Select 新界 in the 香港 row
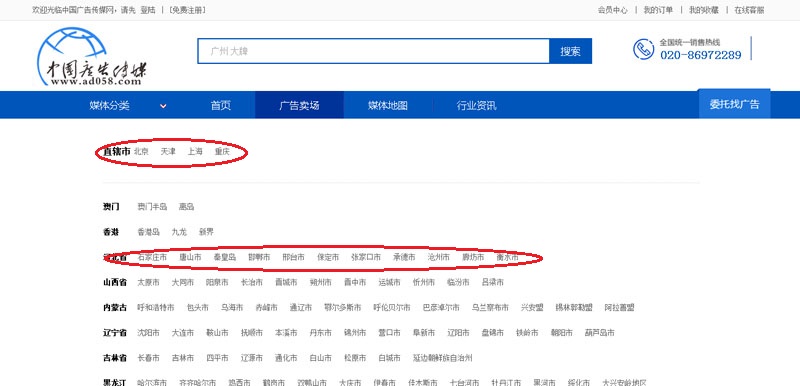 pyautogui.click(x=206, y=232)
